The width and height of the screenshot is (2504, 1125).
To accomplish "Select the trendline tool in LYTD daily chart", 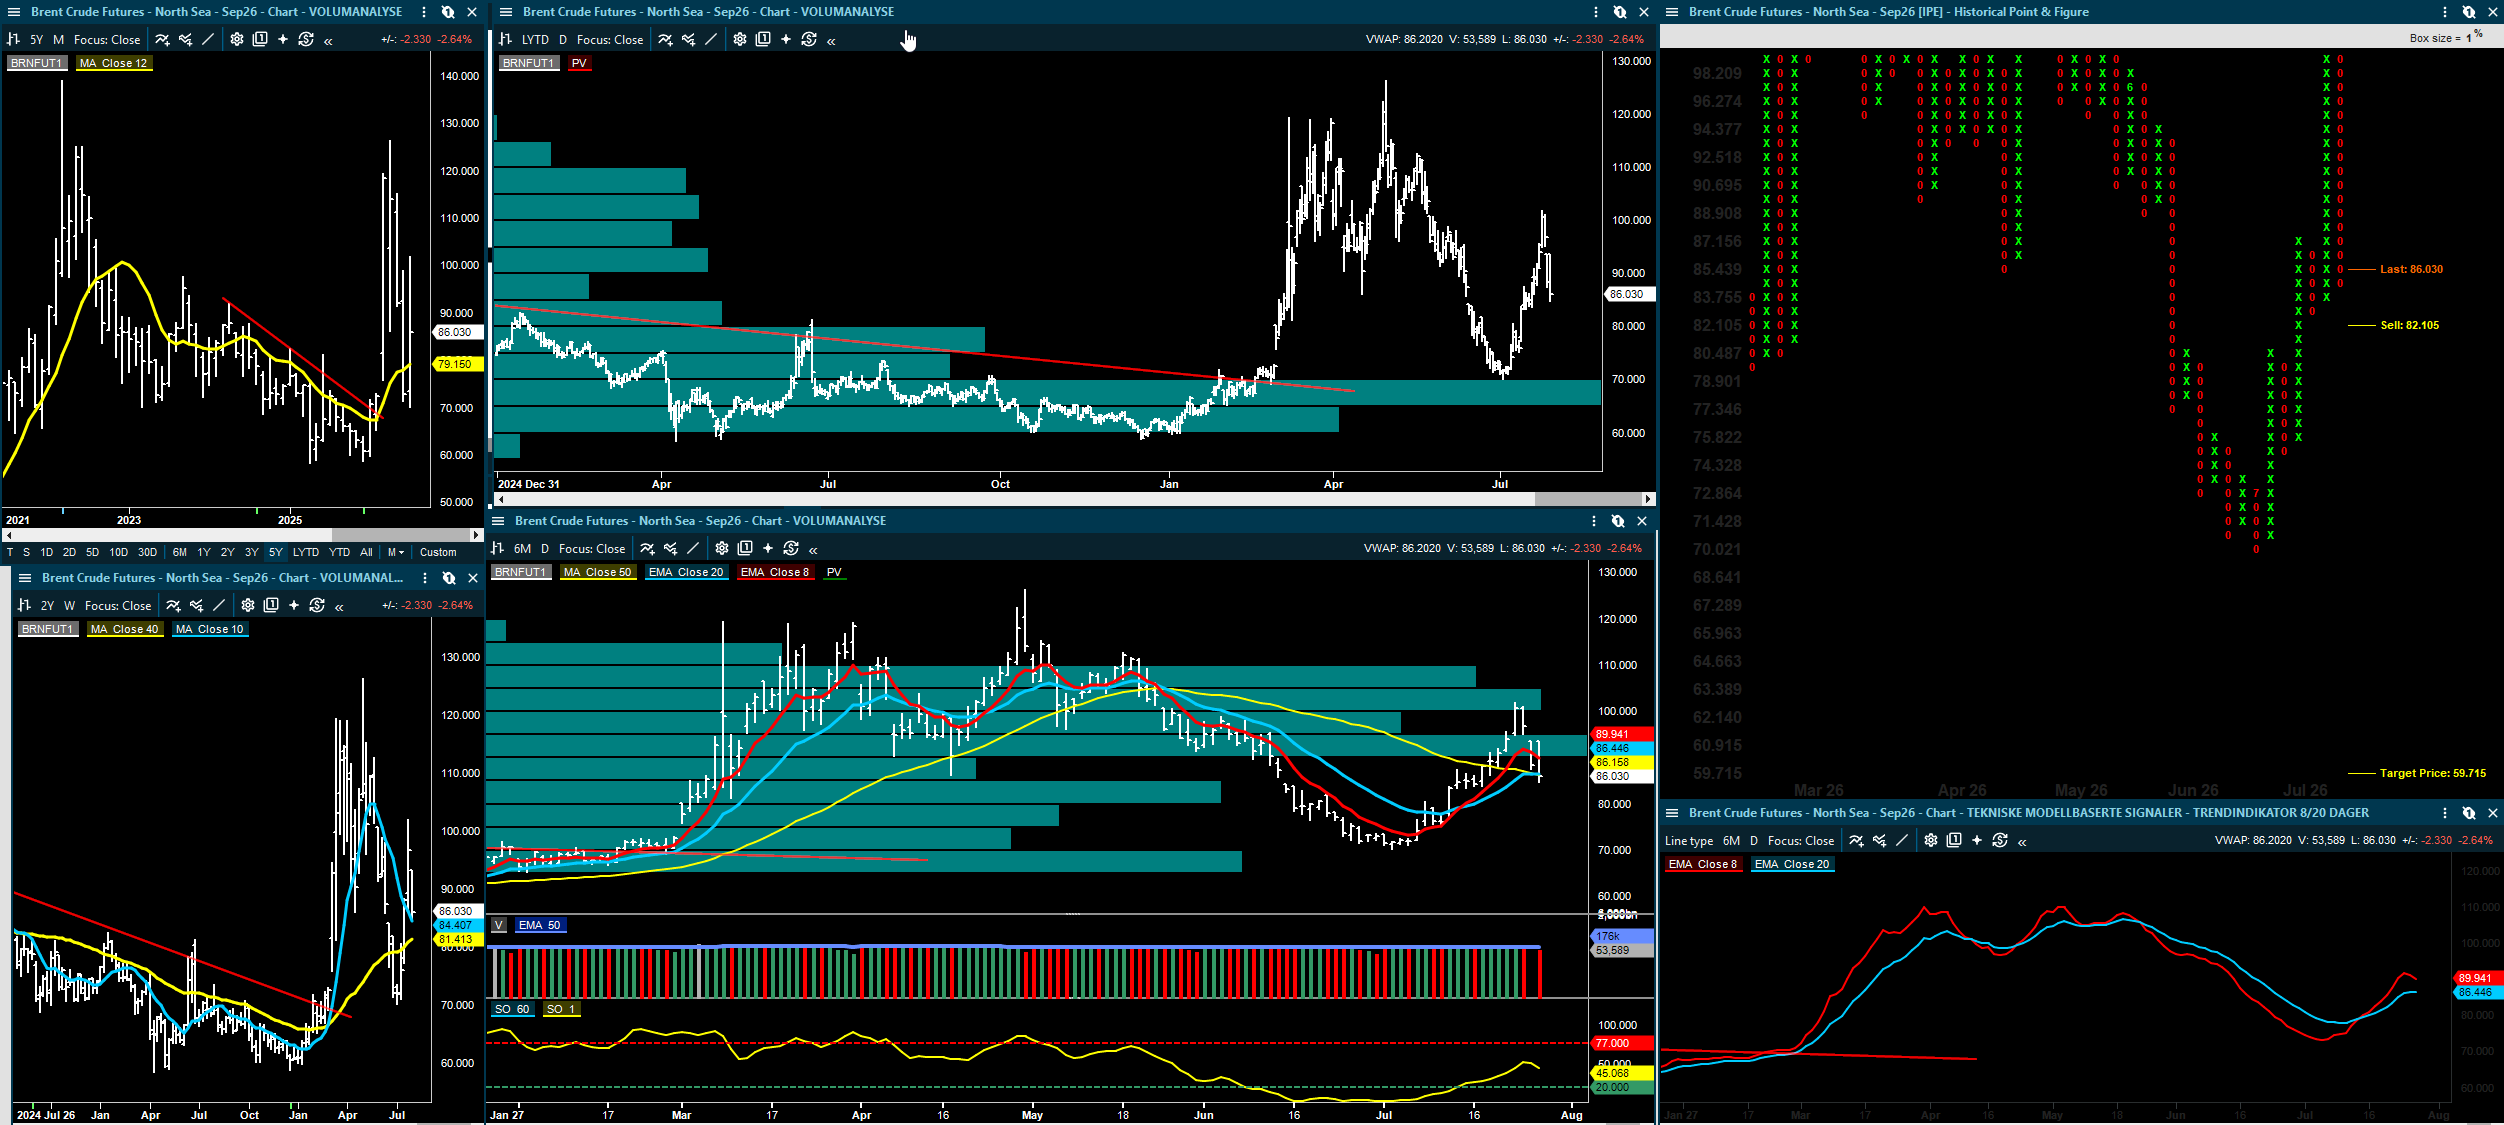I will pyautogui.click(x=711, y=40).
